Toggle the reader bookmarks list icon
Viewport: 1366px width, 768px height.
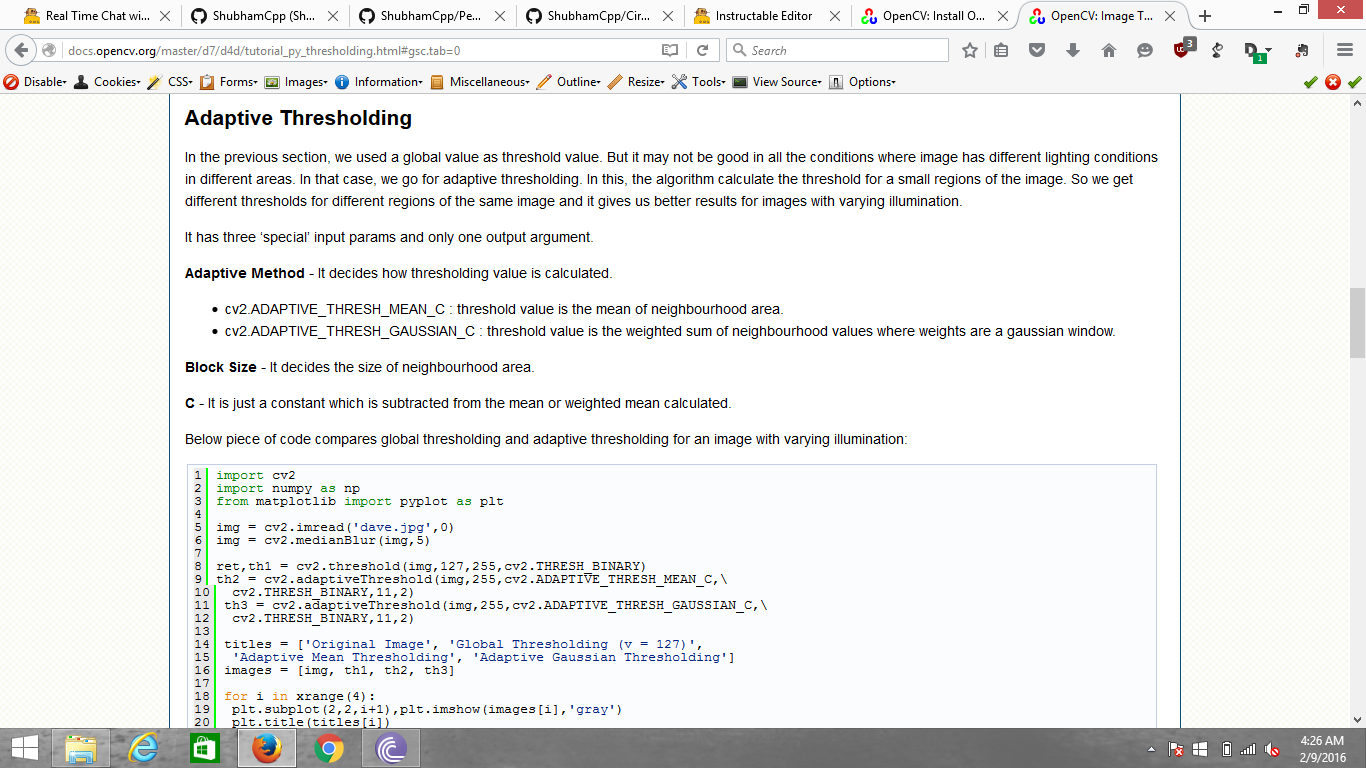click(1001, 49)
